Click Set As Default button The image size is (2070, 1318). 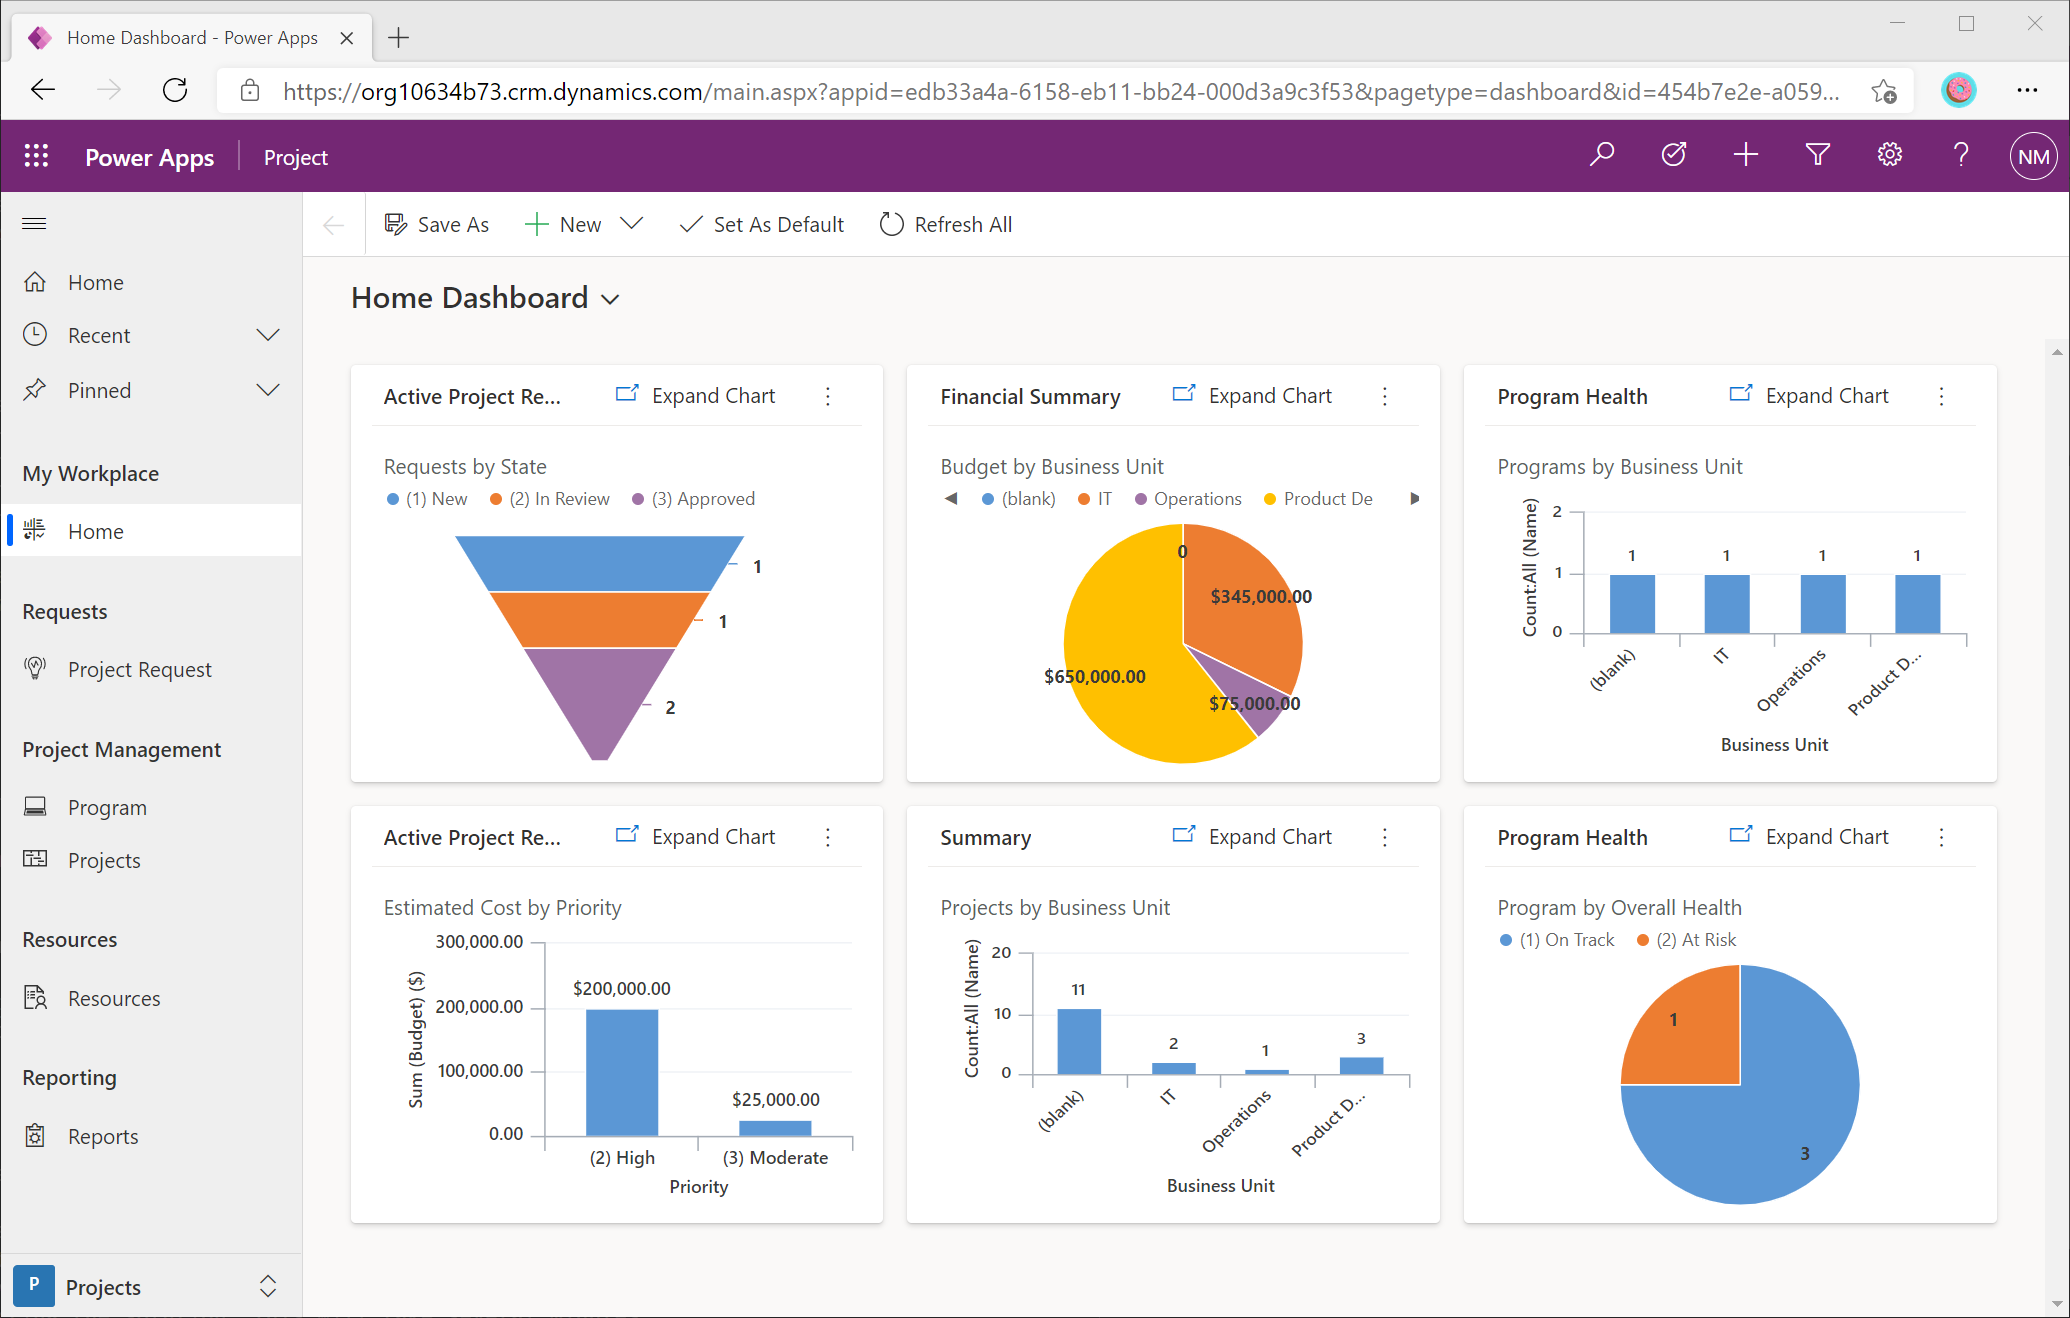(762, 225)
